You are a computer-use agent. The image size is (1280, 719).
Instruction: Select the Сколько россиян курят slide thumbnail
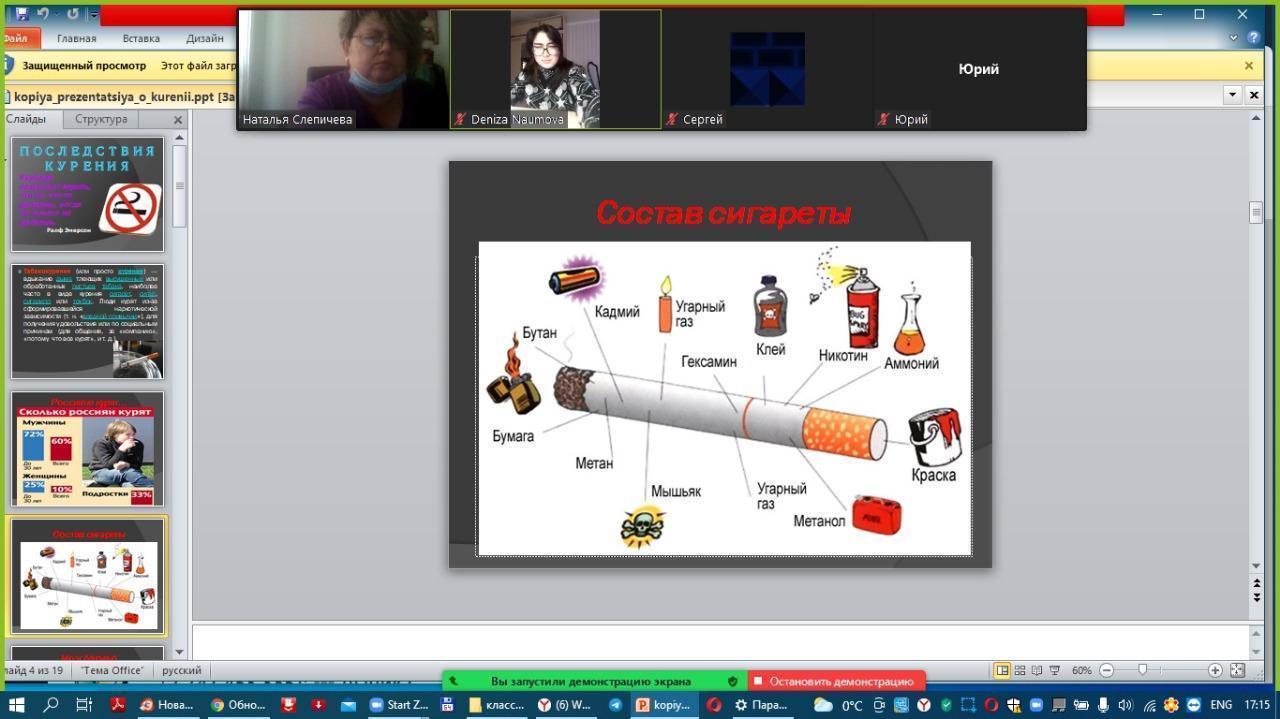(x=87, y=449)
